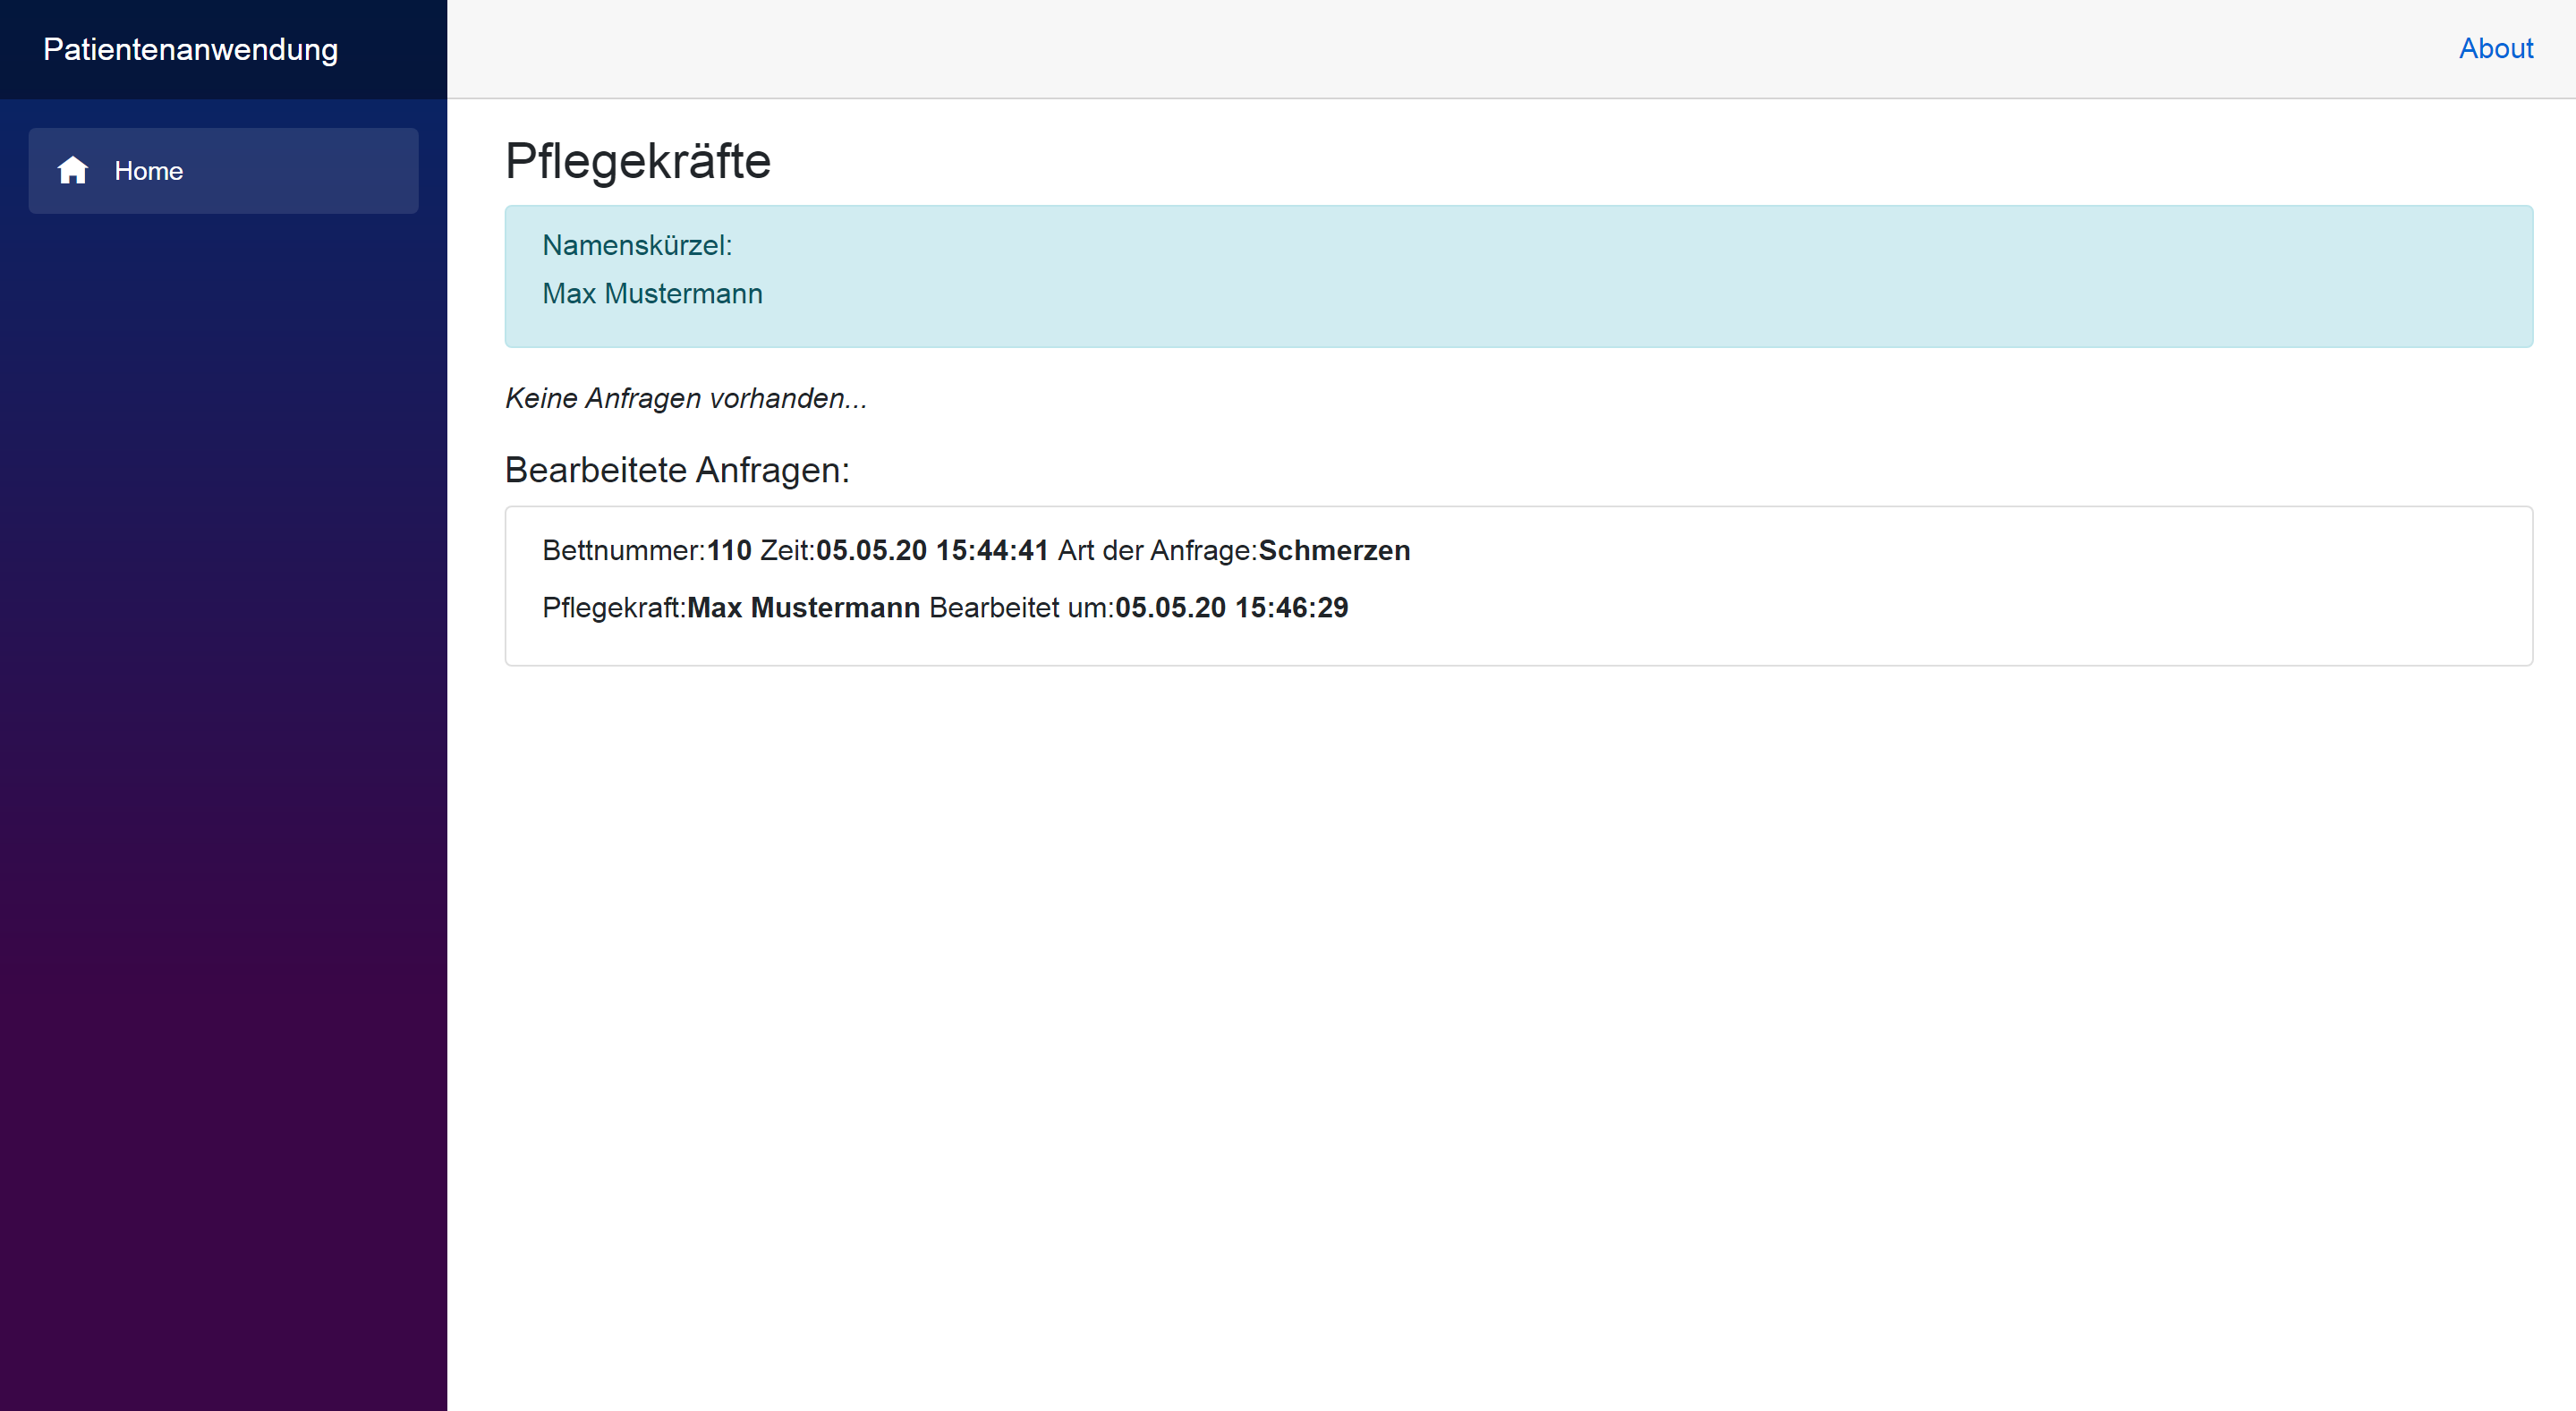The height and width of the screenshot is (1411, 2576).
Task: Click the request type Schmerzen
Action: pyautogui.click(x=1334, y=550)
